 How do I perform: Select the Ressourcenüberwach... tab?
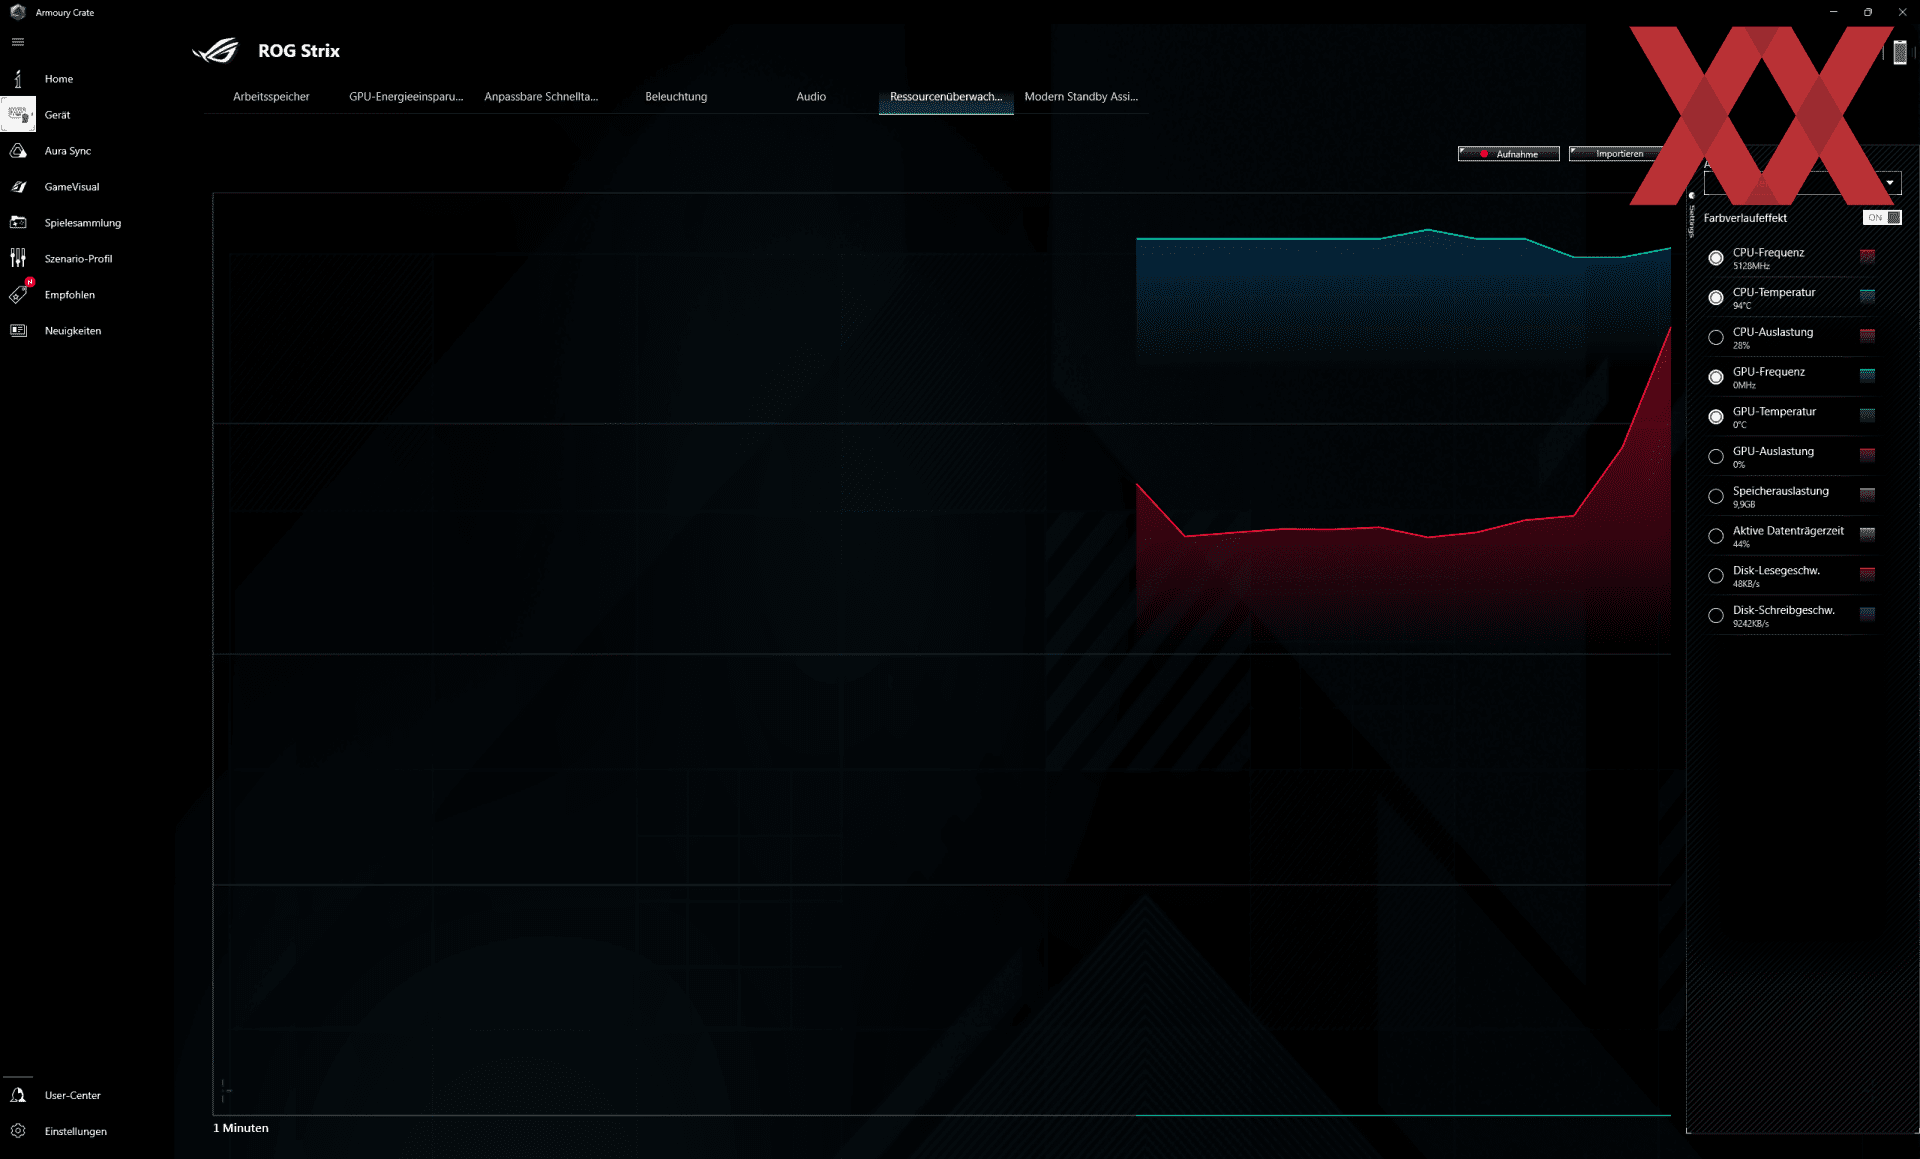click(x=946, y=97)
